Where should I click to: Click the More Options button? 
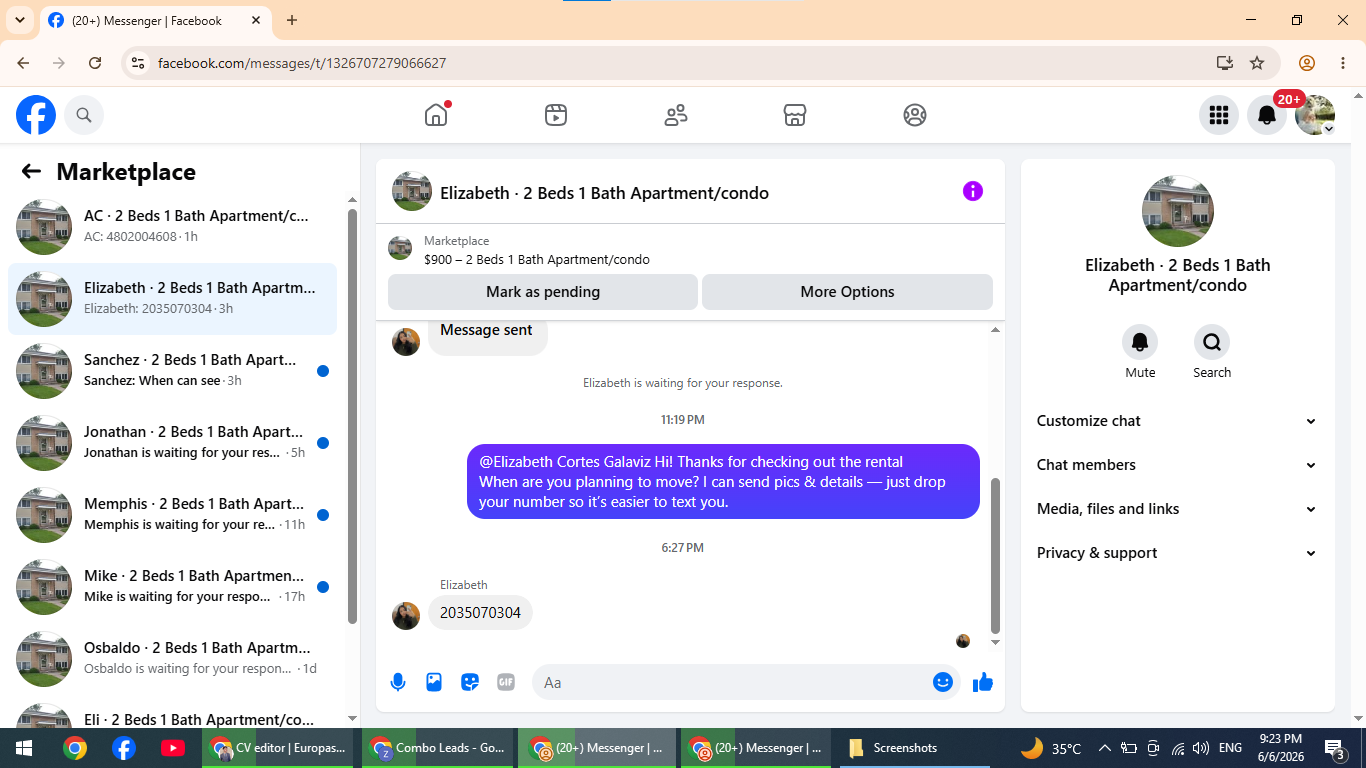click(847, 292)
